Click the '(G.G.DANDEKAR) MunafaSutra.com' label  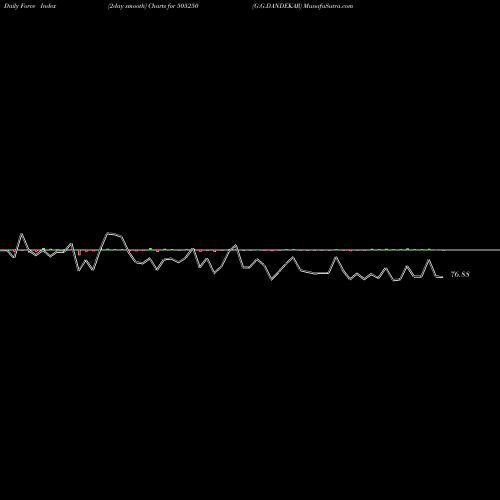pyautogui.click(x=303, y=6)
